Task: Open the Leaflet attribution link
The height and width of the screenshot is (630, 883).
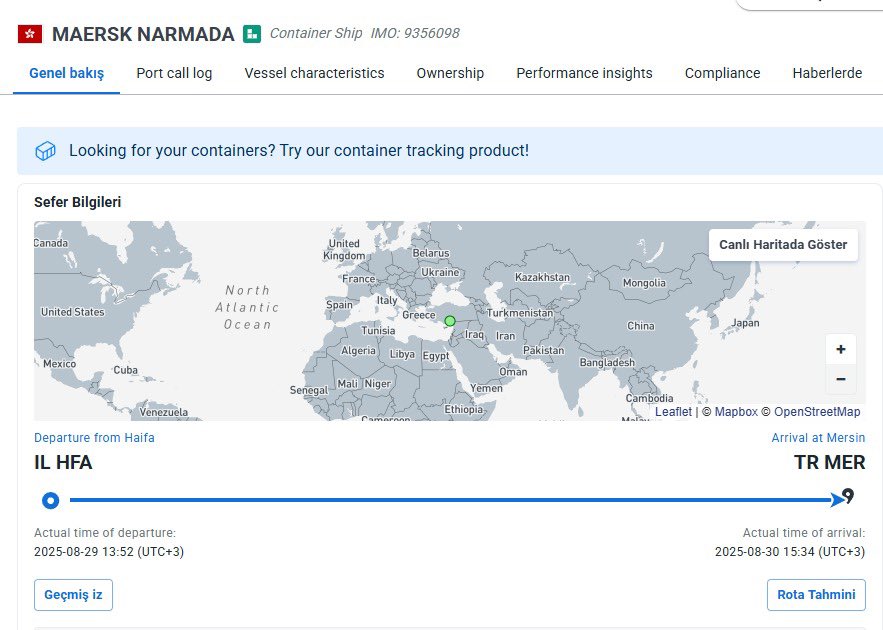Action: (673, 412)
